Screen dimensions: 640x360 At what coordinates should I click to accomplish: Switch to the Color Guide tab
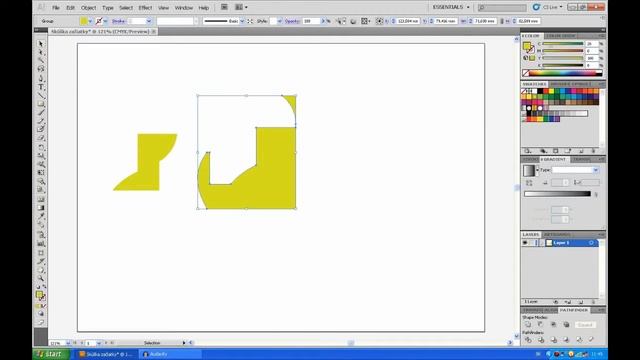pos(561,36)
